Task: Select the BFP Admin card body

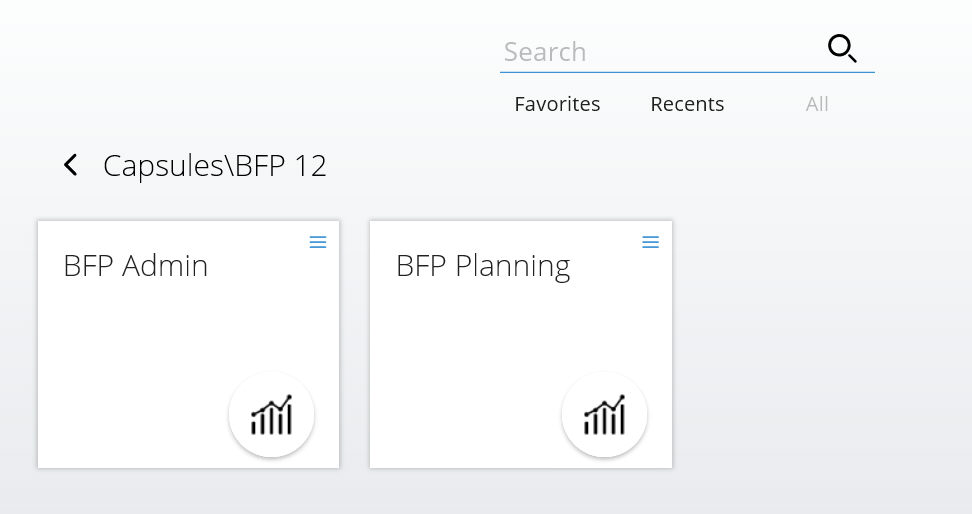Action: (188, 344)
